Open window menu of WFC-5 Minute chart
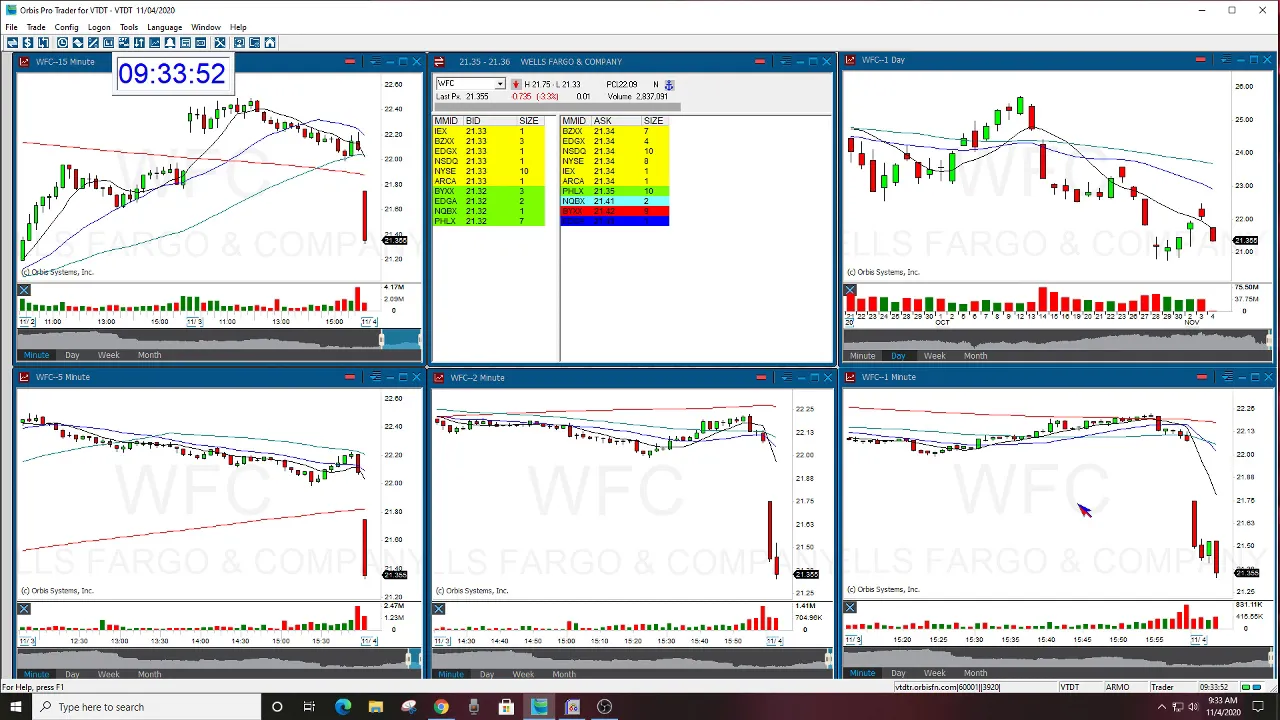This screenshot has width=1280, height=720. 375,377
